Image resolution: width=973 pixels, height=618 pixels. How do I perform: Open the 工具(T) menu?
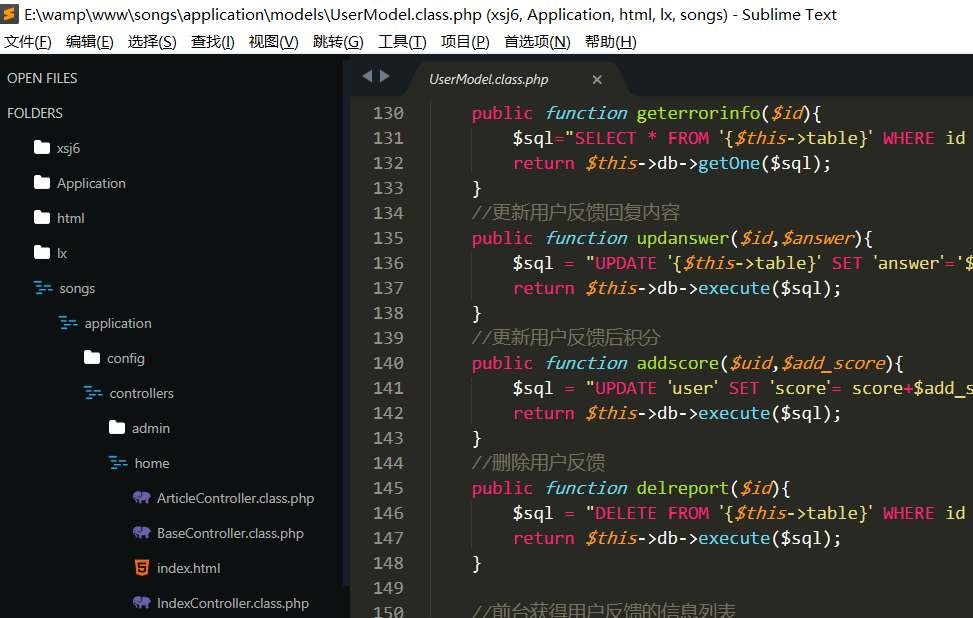pos(402,42)
